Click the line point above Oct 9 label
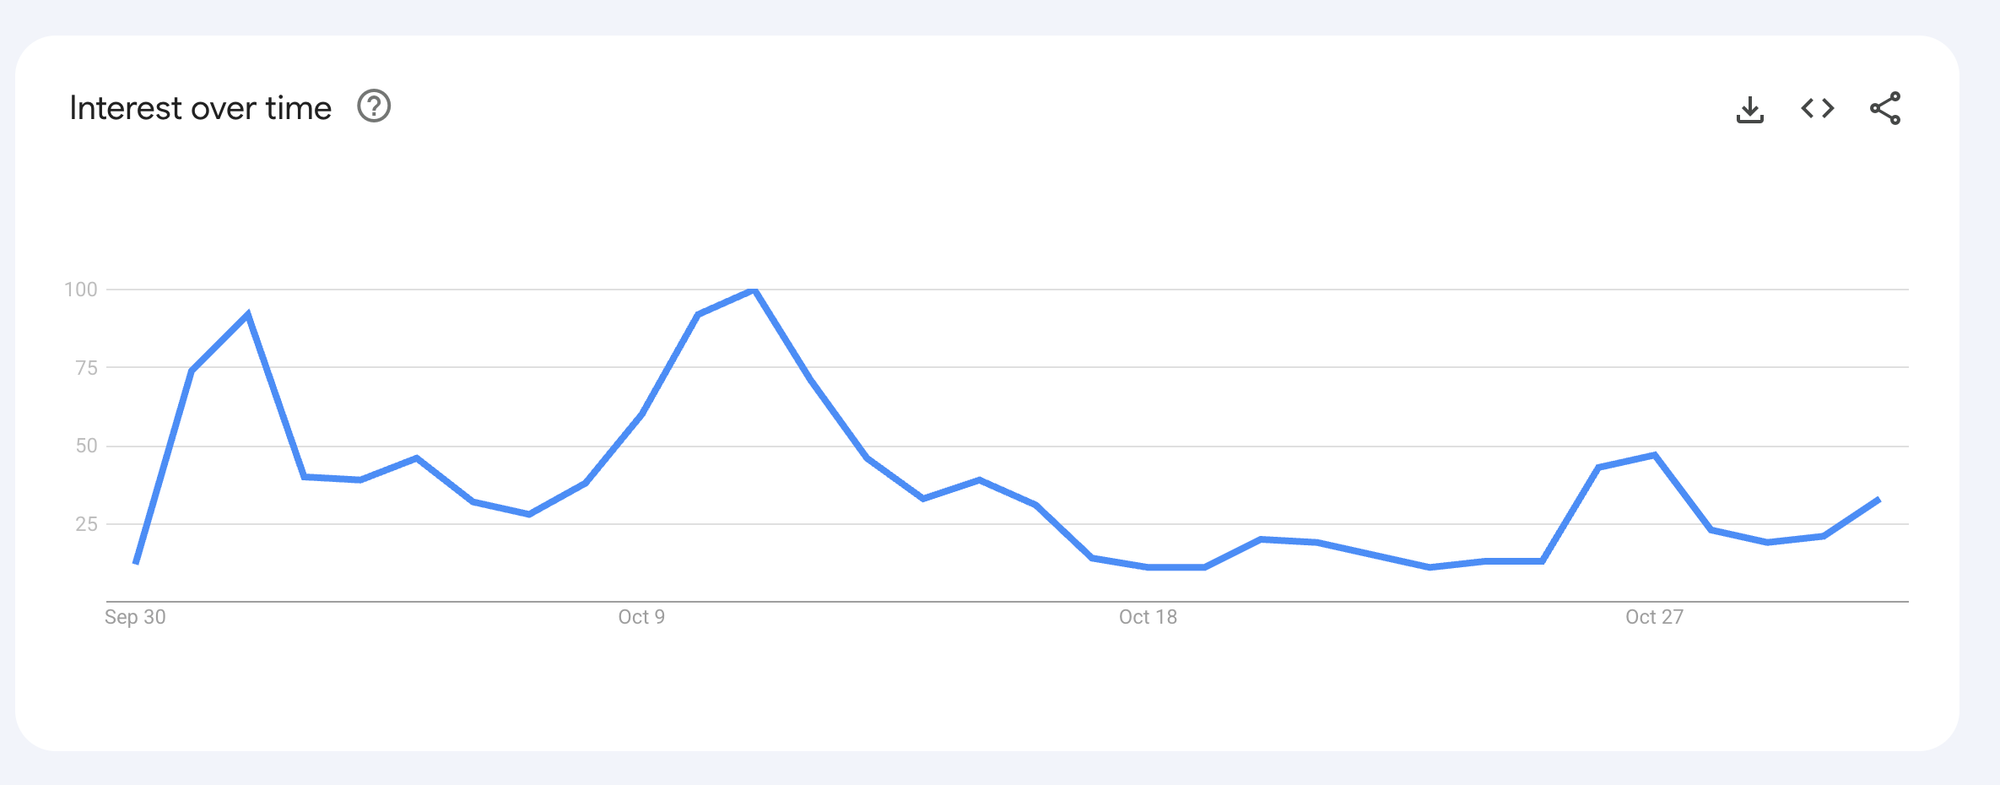This screenshot has width=2000, height=785. tap(641, 414)
